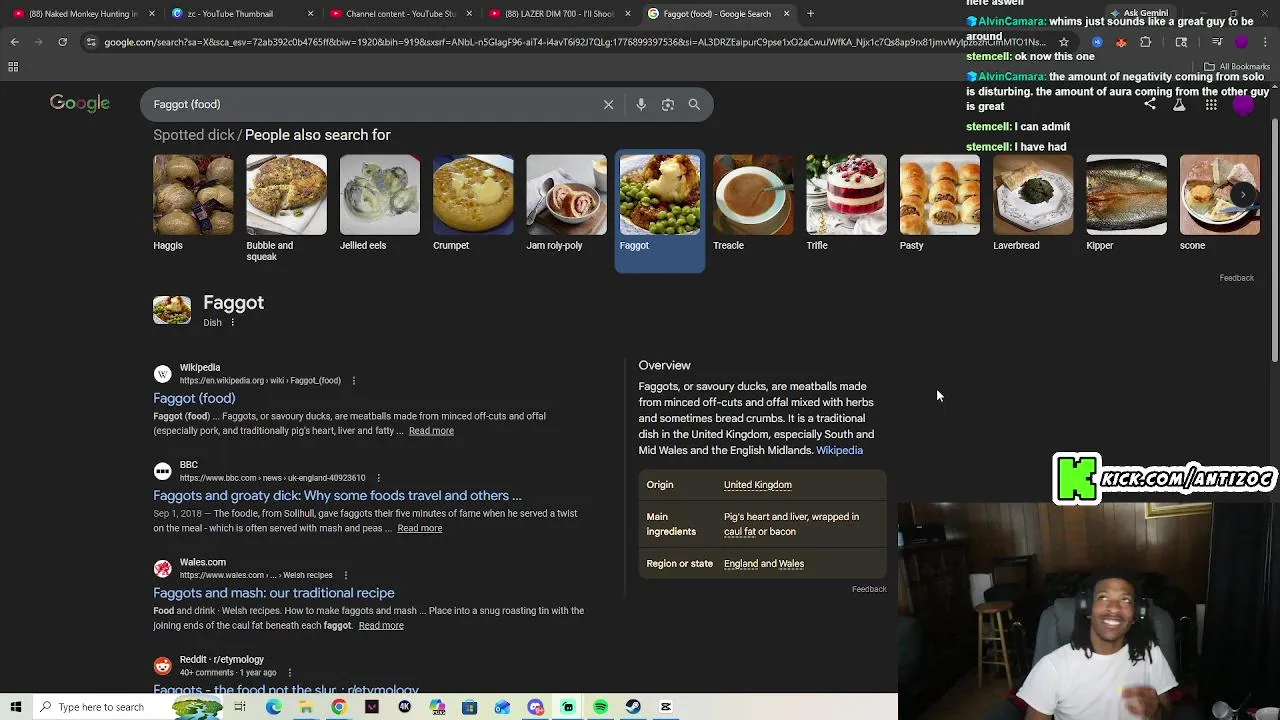
Task: Open the Faggot (food) Wikipedia link
Action: [x=194, y=398]
